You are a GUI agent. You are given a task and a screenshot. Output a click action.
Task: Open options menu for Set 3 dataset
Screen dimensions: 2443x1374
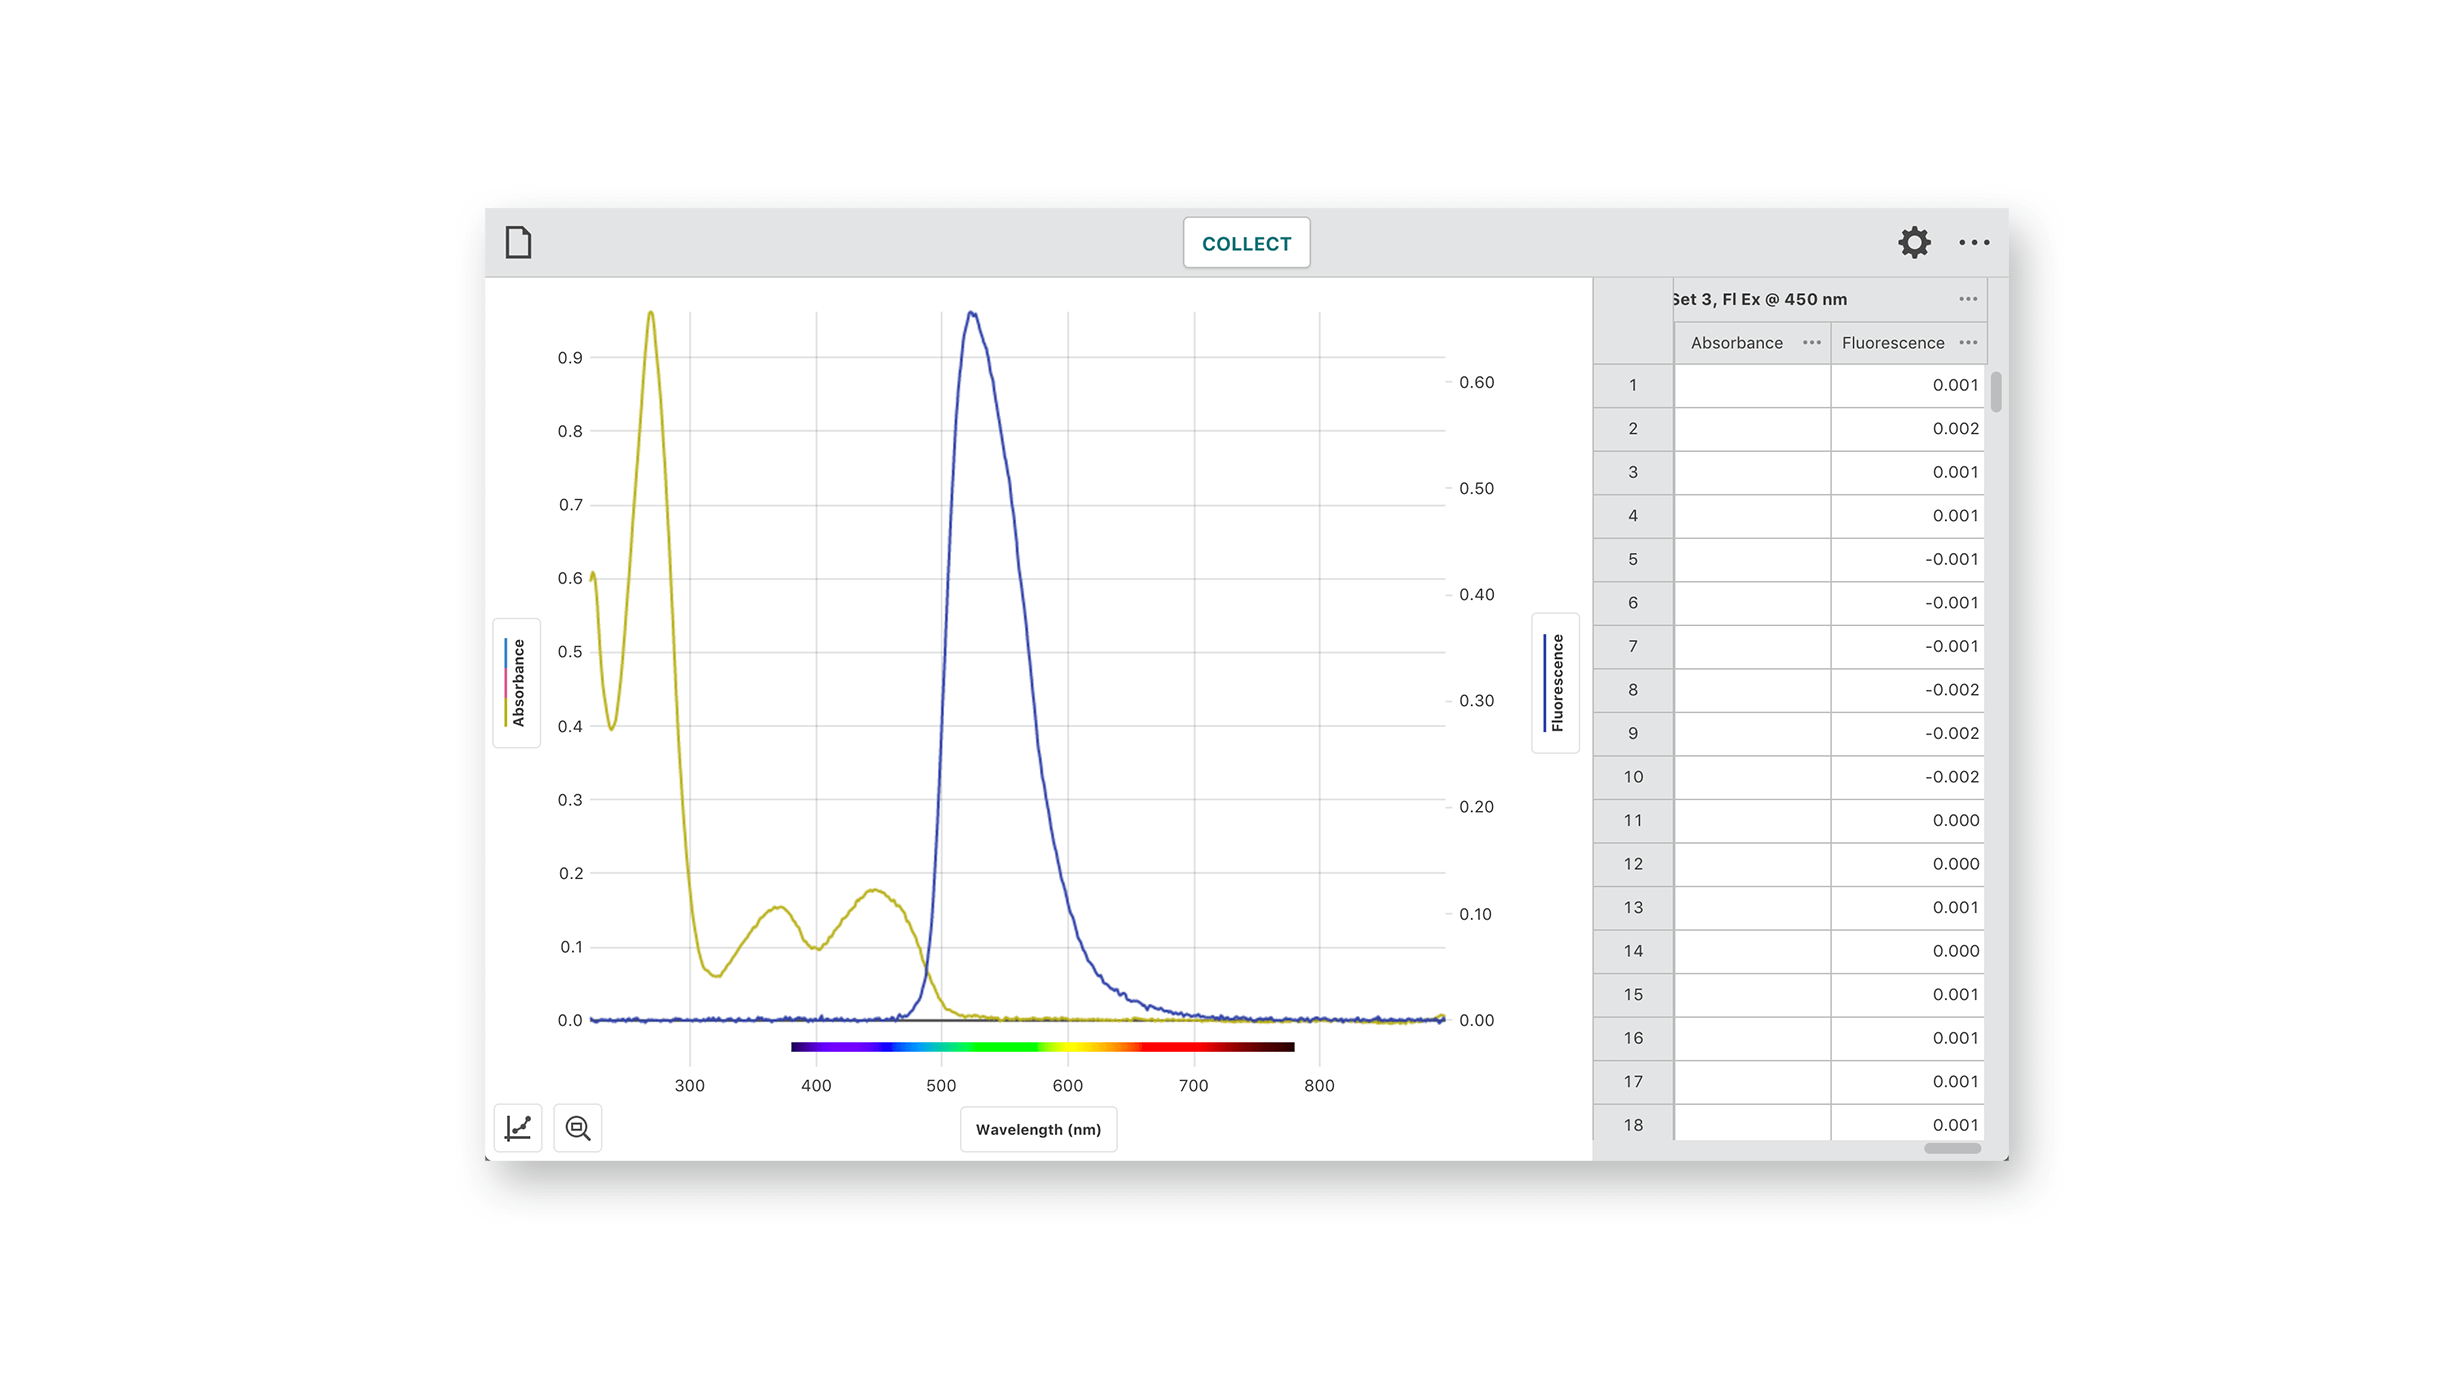pyautogui.click(x=1967, y=298)
